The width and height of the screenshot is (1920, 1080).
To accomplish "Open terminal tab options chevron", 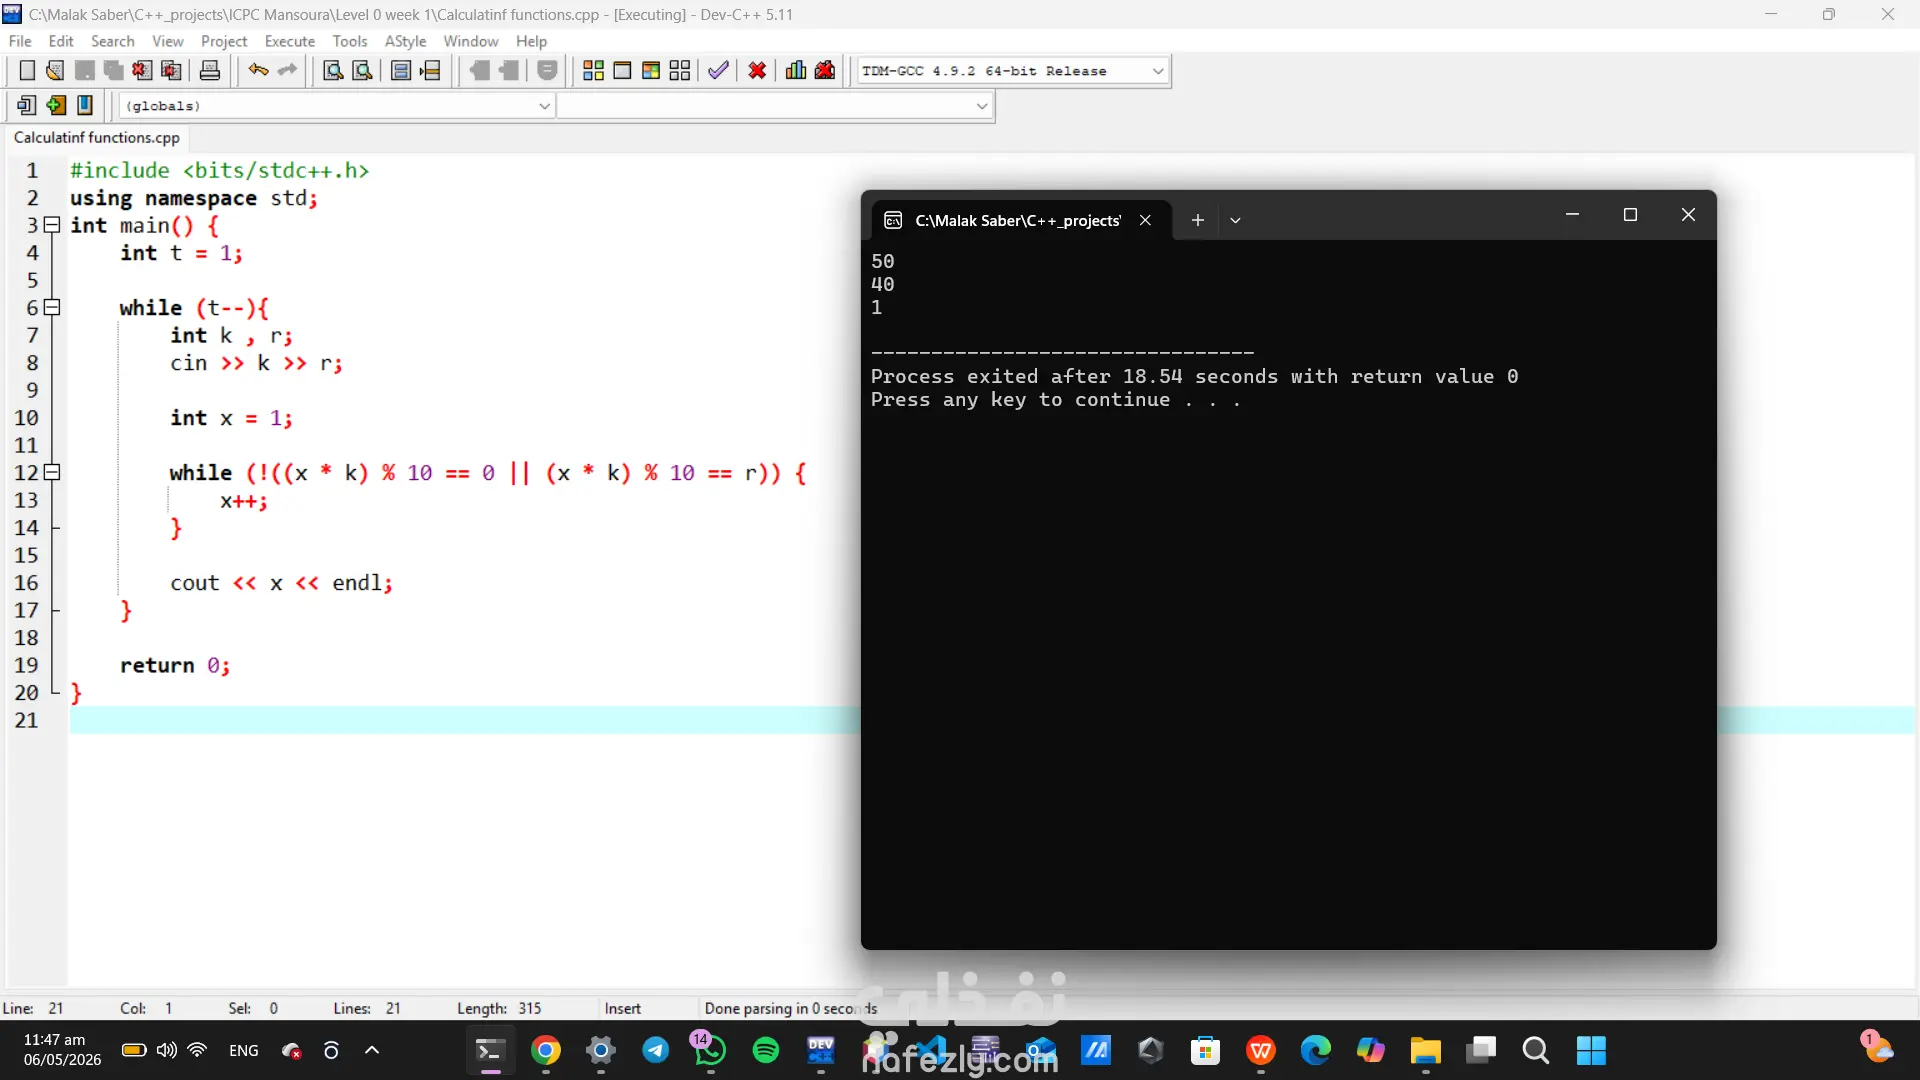I will tap(1235, 220).
